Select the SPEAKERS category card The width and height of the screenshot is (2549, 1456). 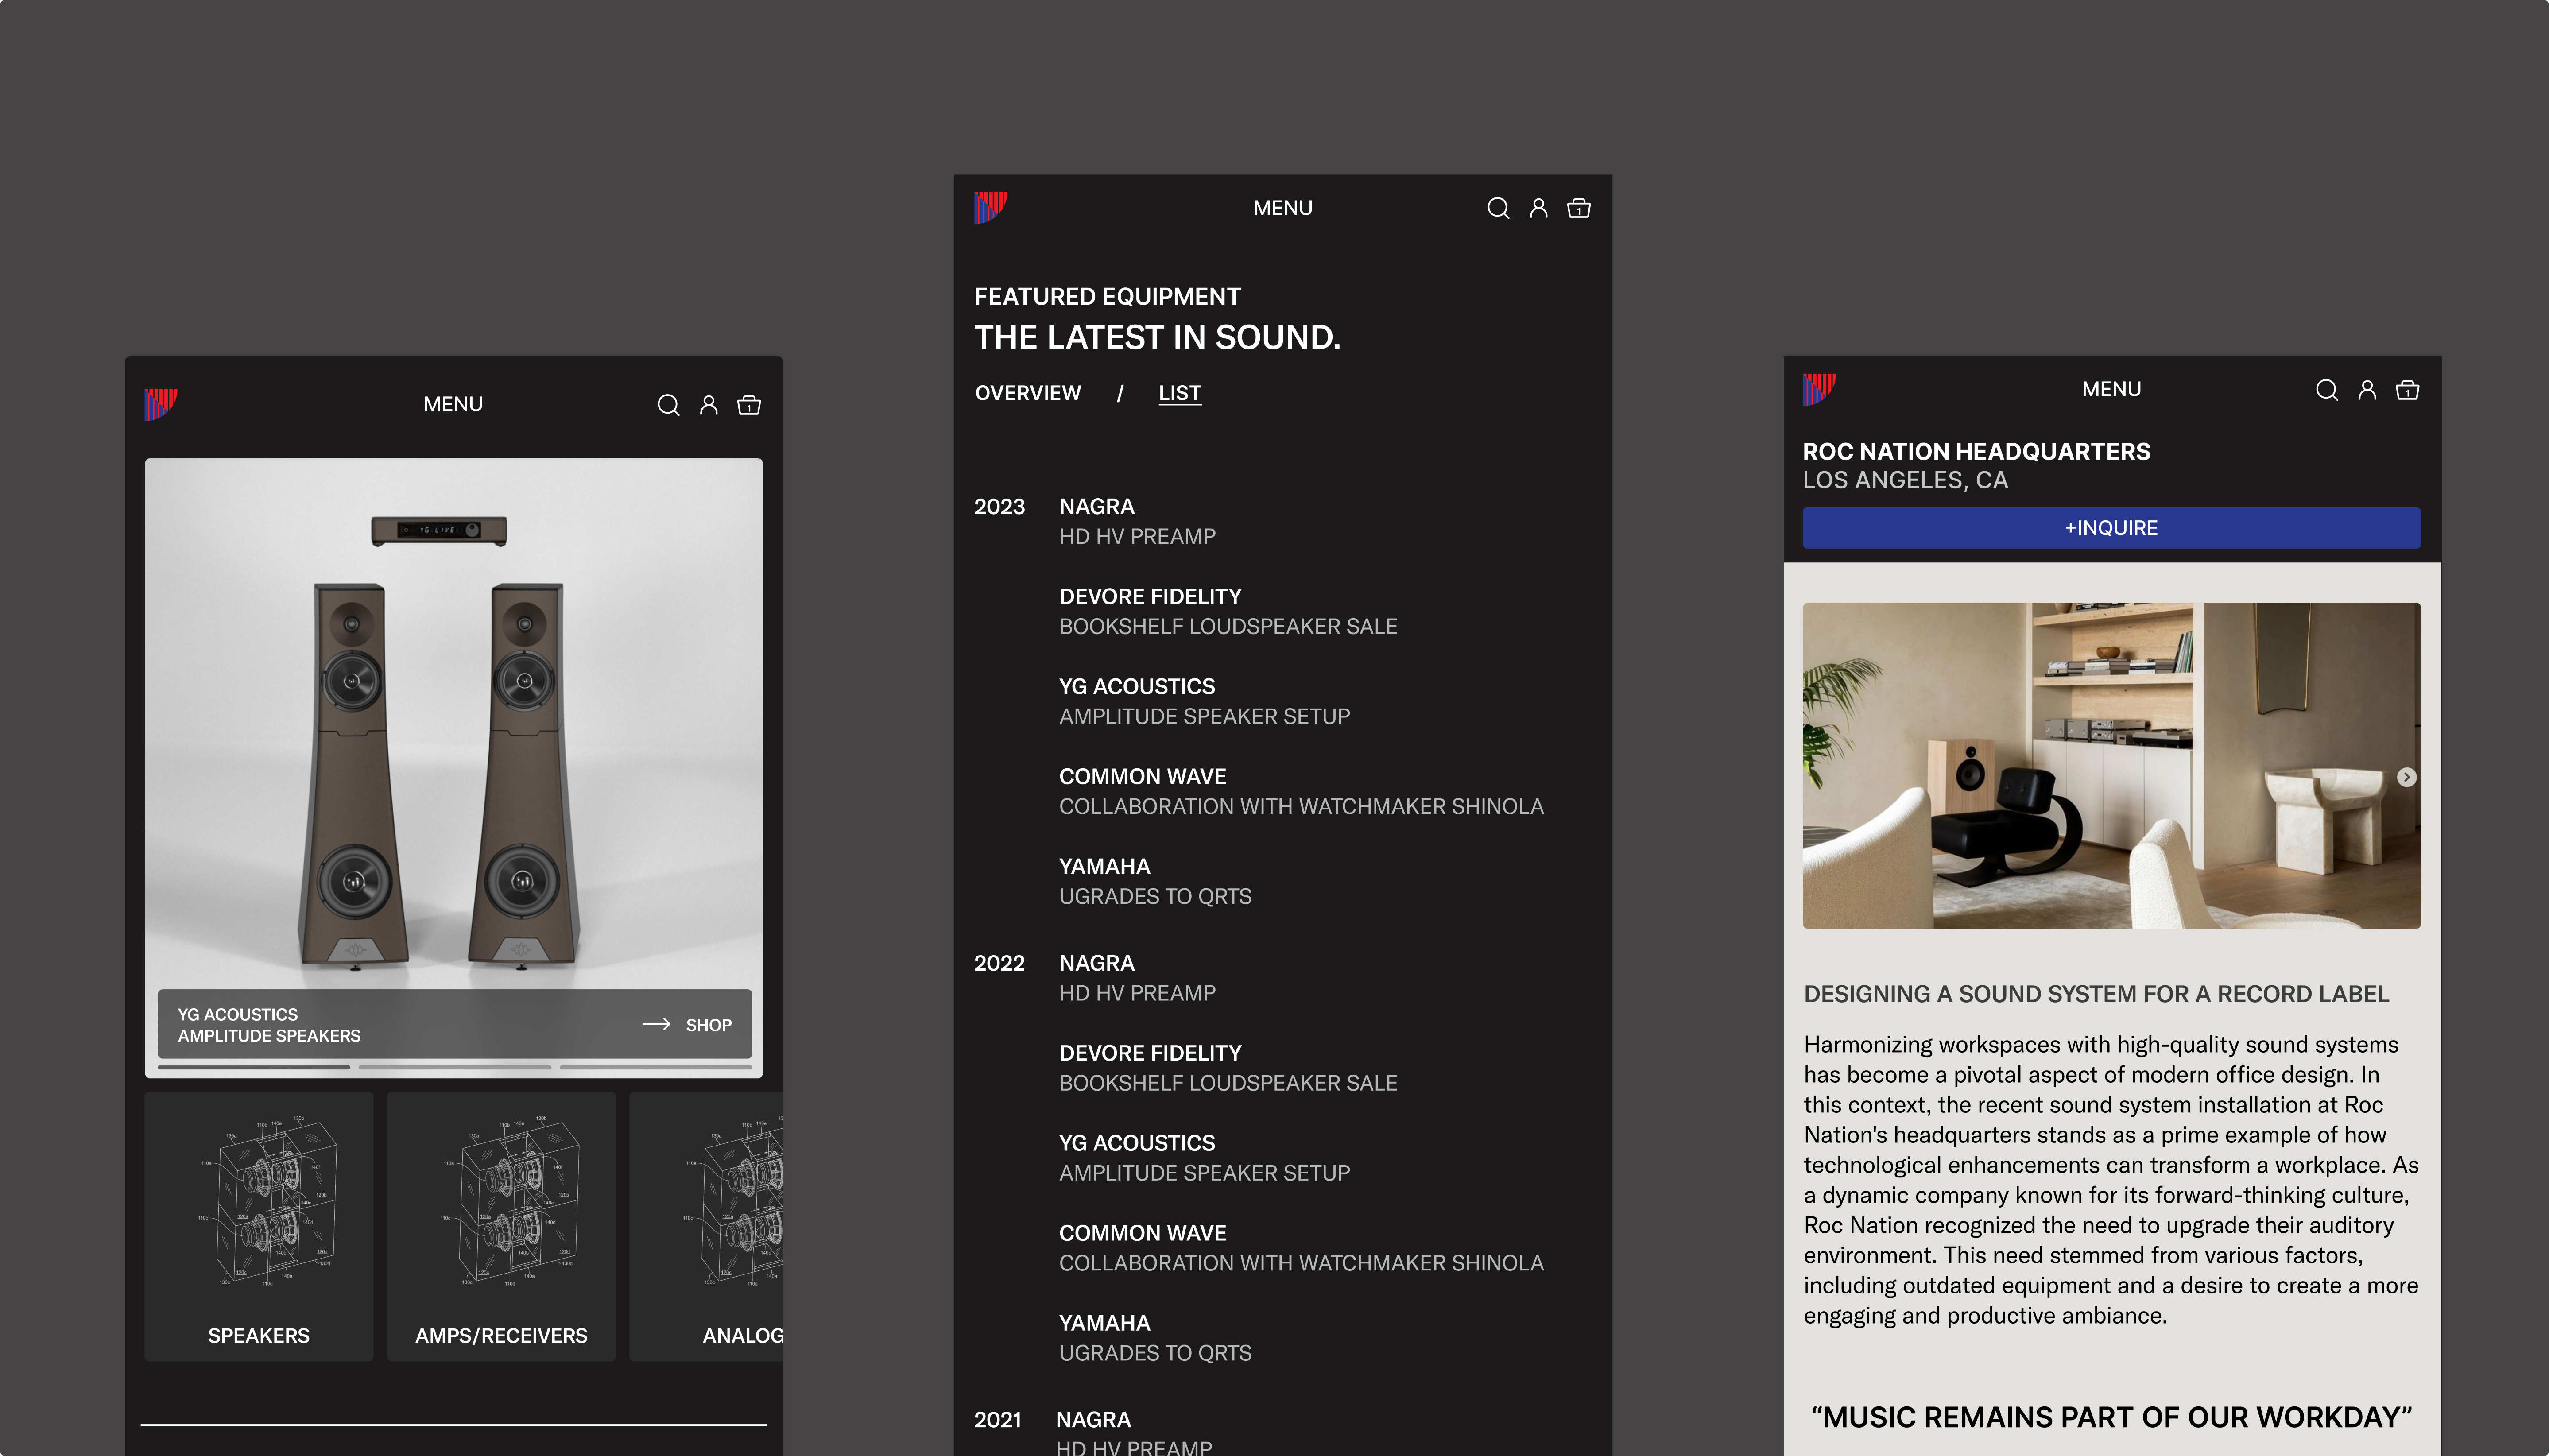coord(258,1226)
